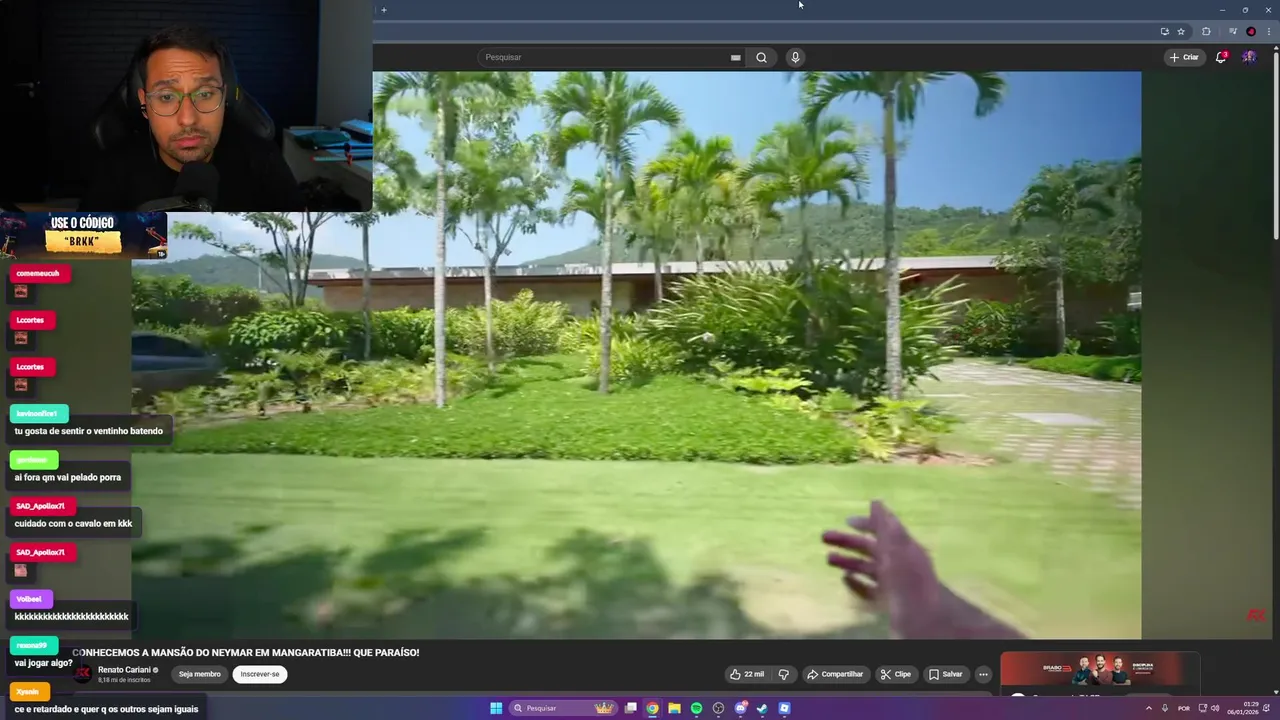This screenshot has width=1280, height=720.
Task: Open the Chrome media controls icon
Action: pyautogui.click(x=1233, y=31)
